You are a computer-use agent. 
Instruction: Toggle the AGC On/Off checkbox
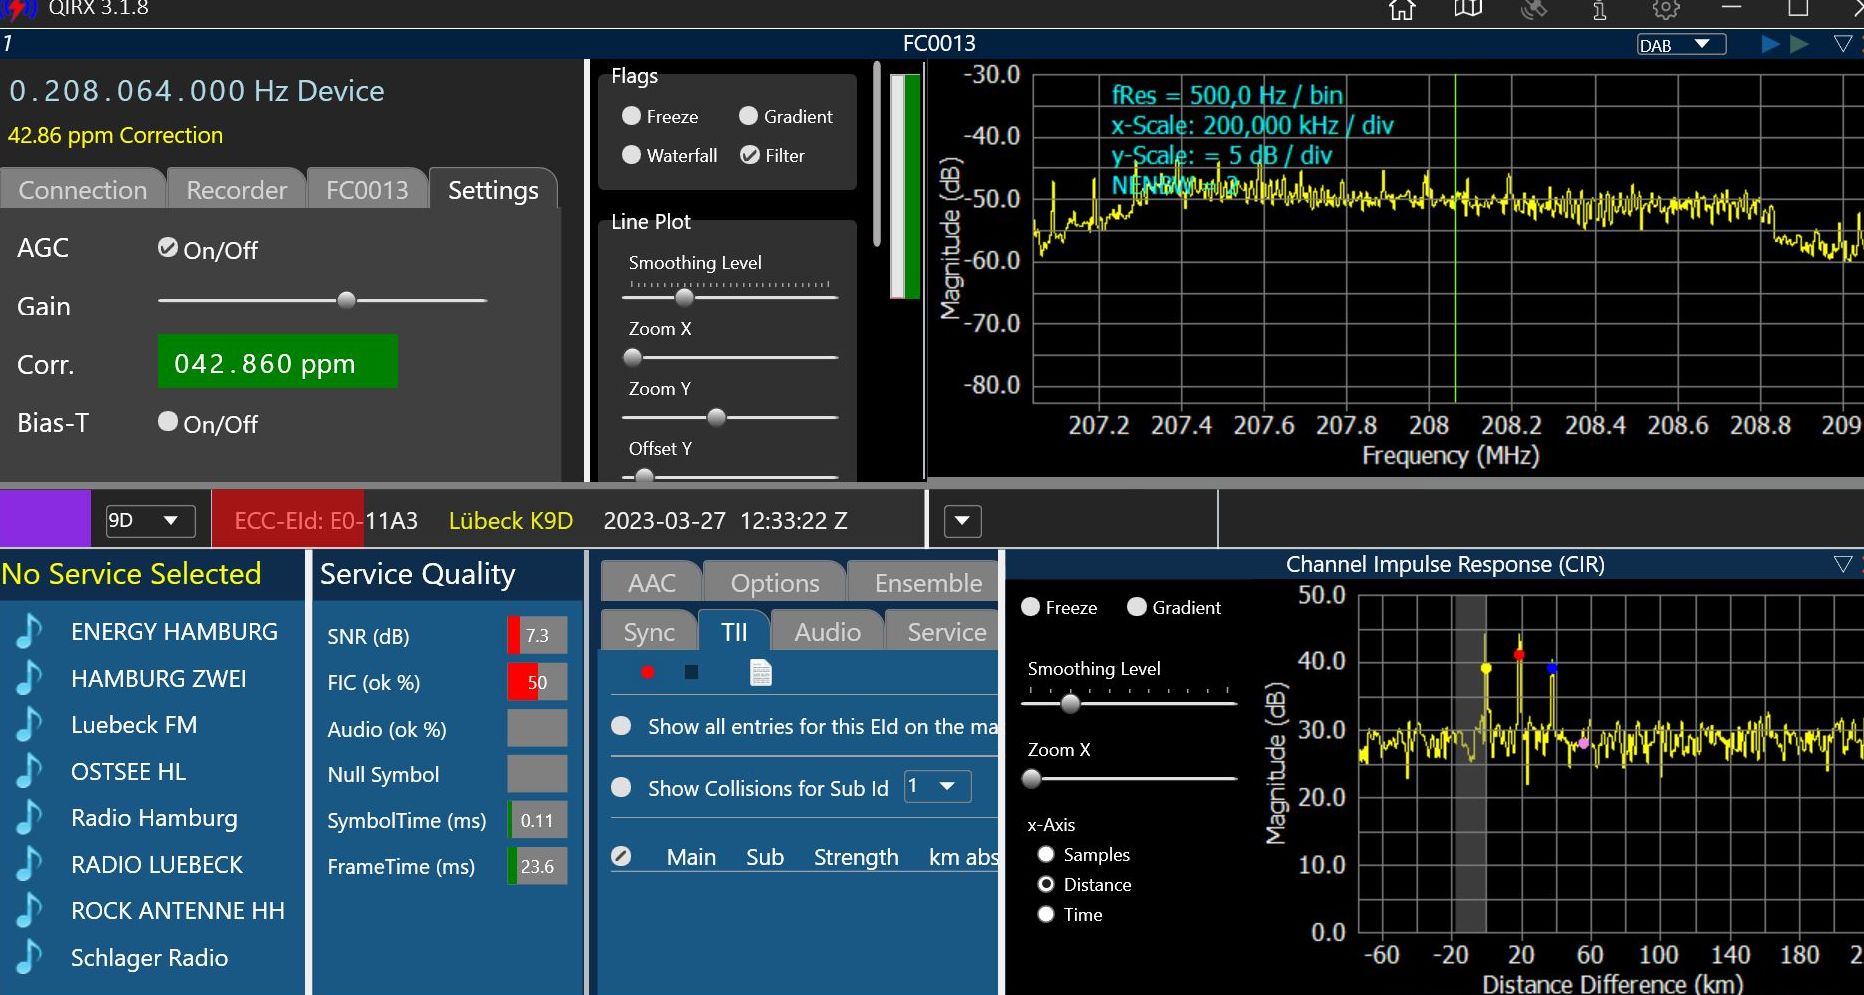pos(168,248)
